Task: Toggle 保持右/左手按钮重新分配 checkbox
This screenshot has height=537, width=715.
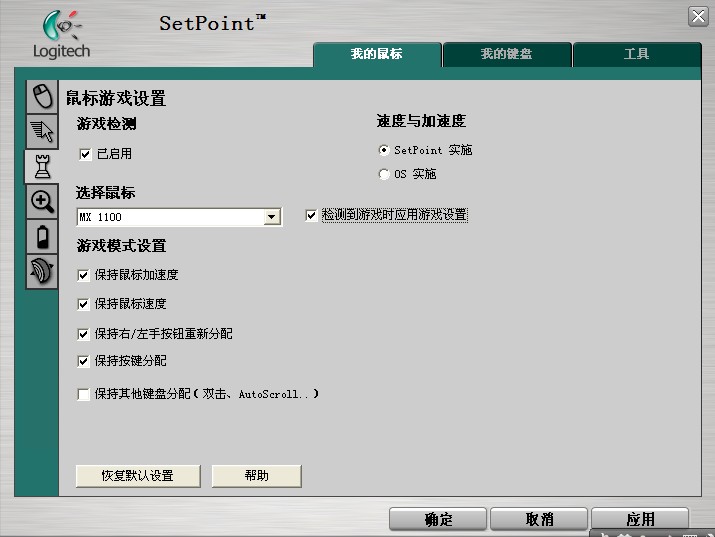Action: click(x=83, y=334)
